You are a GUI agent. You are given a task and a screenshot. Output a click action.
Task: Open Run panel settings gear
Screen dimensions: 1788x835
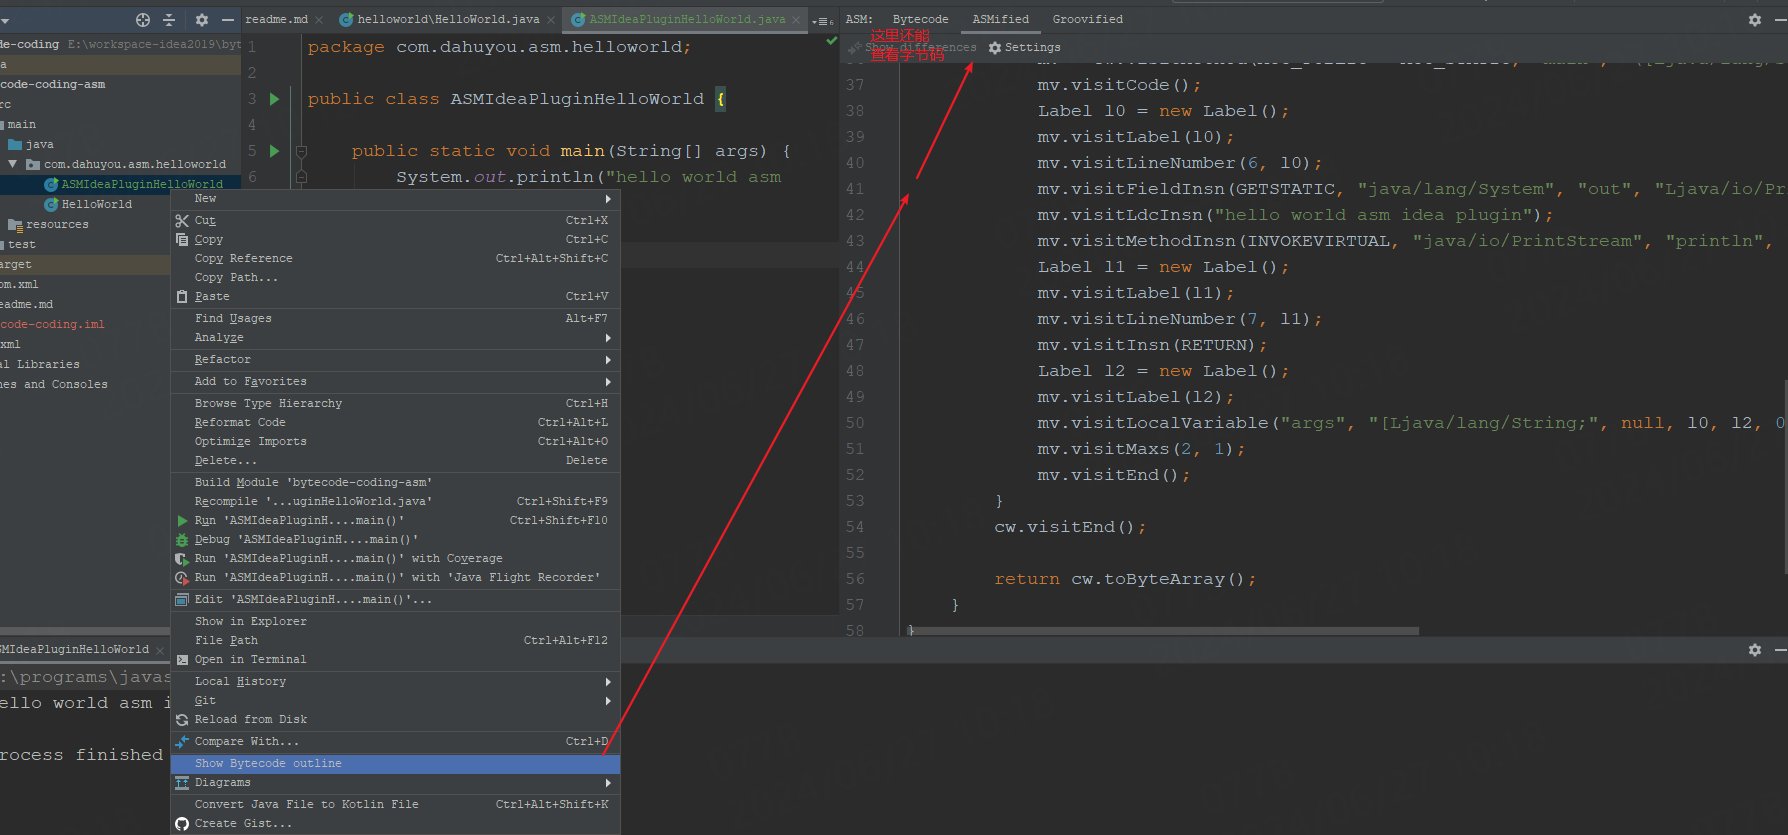tap(1755, 650)
